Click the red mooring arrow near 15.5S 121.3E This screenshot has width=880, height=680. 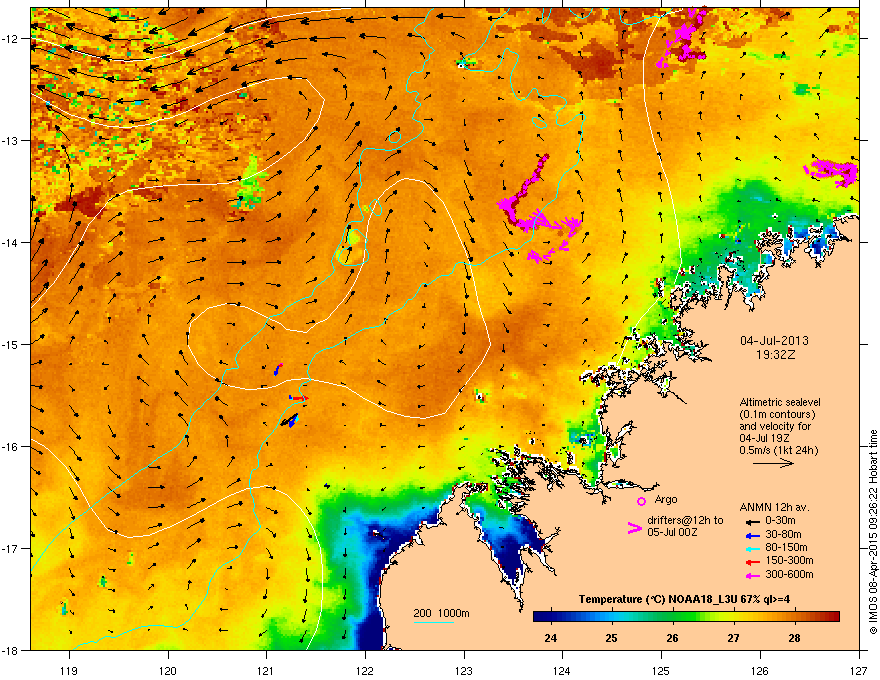[x=300, y=398]
